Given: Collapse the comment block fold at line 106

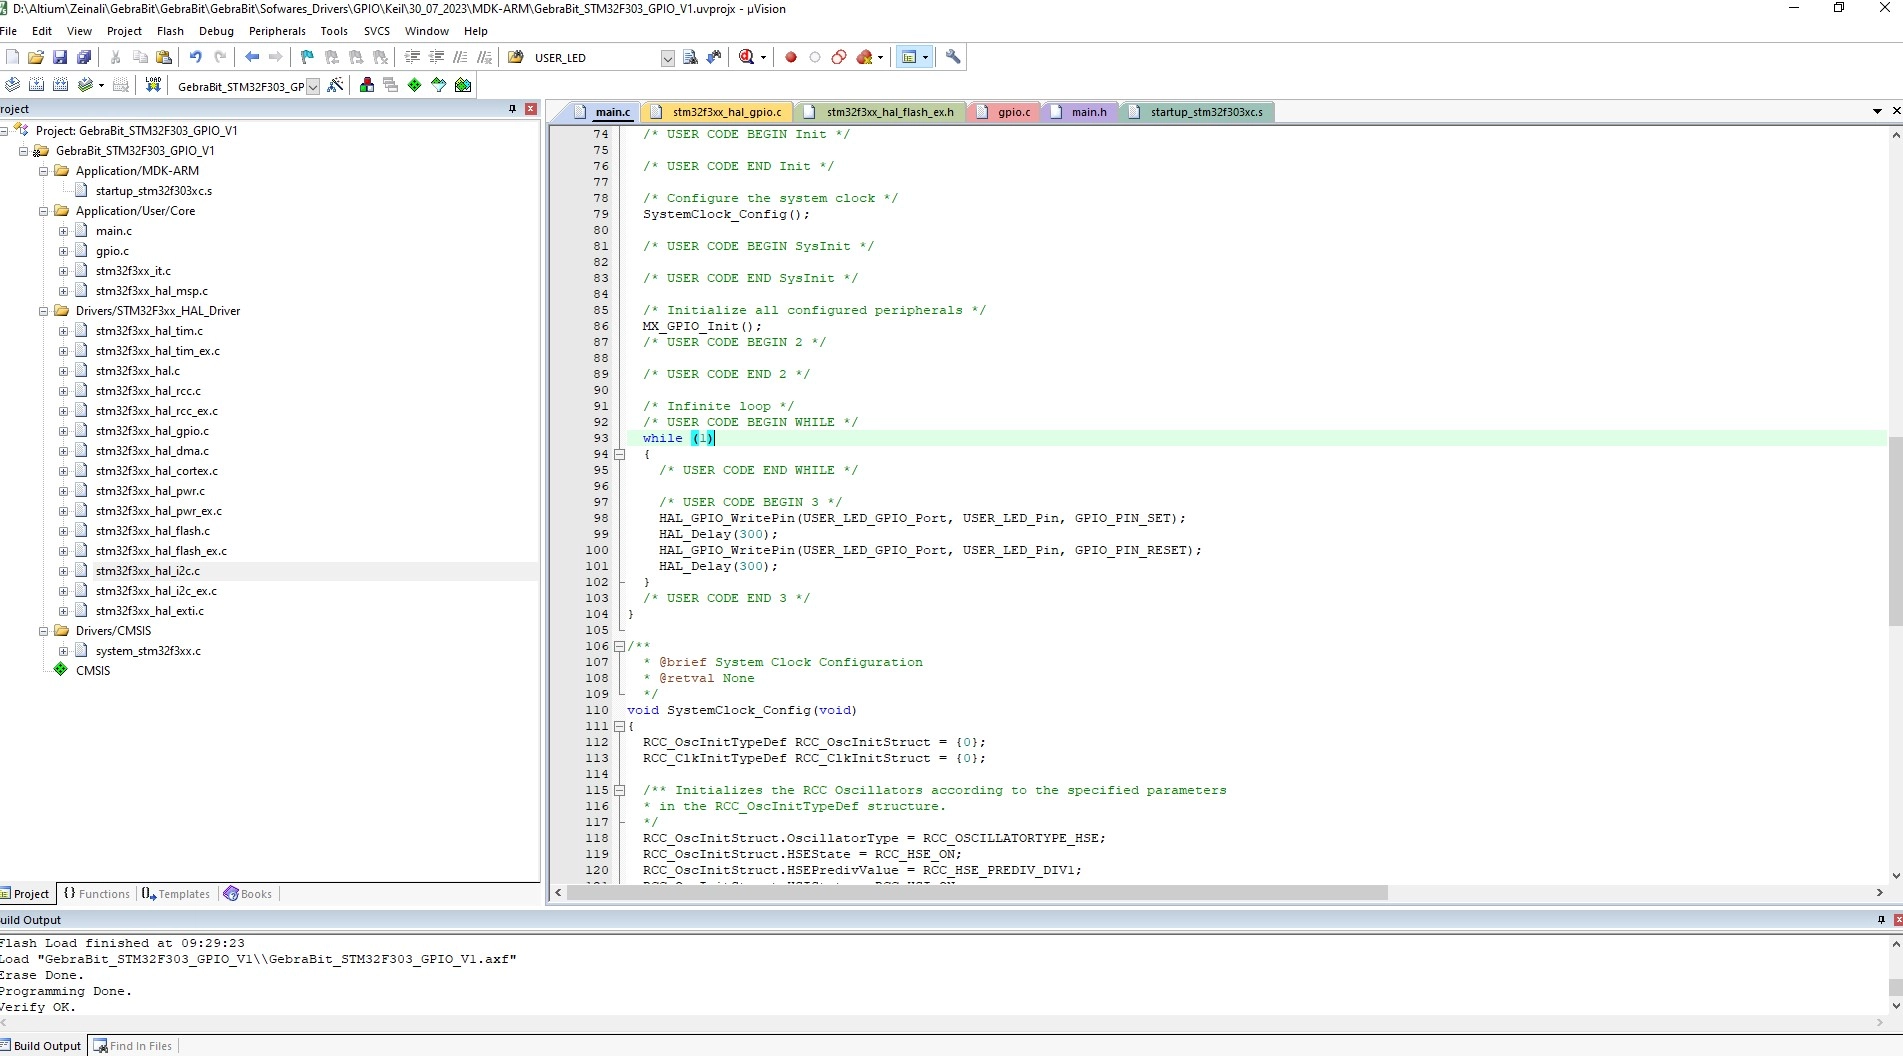Looking at the screenshot, I should pyautogui.click(x=620, y=646).
